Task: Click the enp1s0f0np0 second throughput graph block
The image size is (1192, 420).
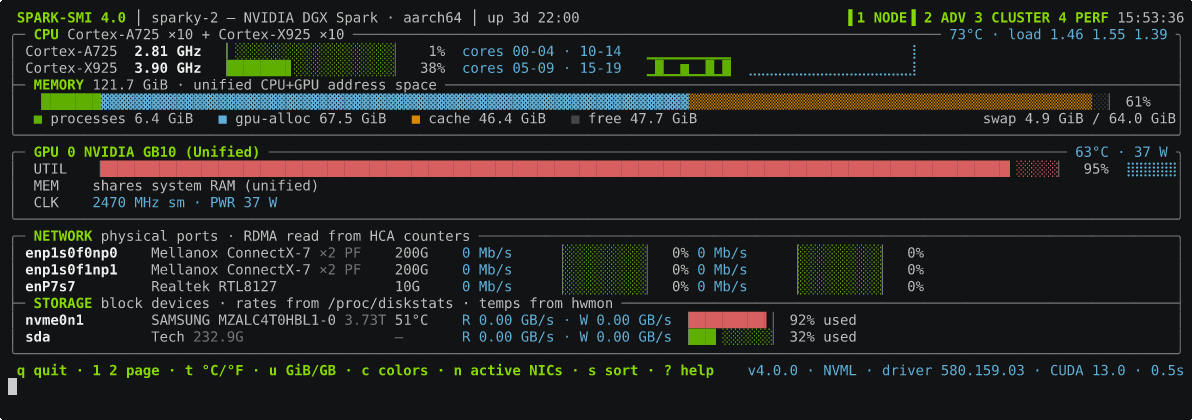Action: coord(840,253)
